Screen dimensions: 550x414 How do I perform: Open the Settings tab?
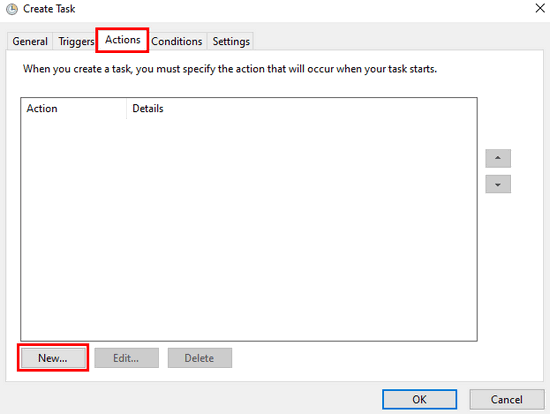click(231, 41)
